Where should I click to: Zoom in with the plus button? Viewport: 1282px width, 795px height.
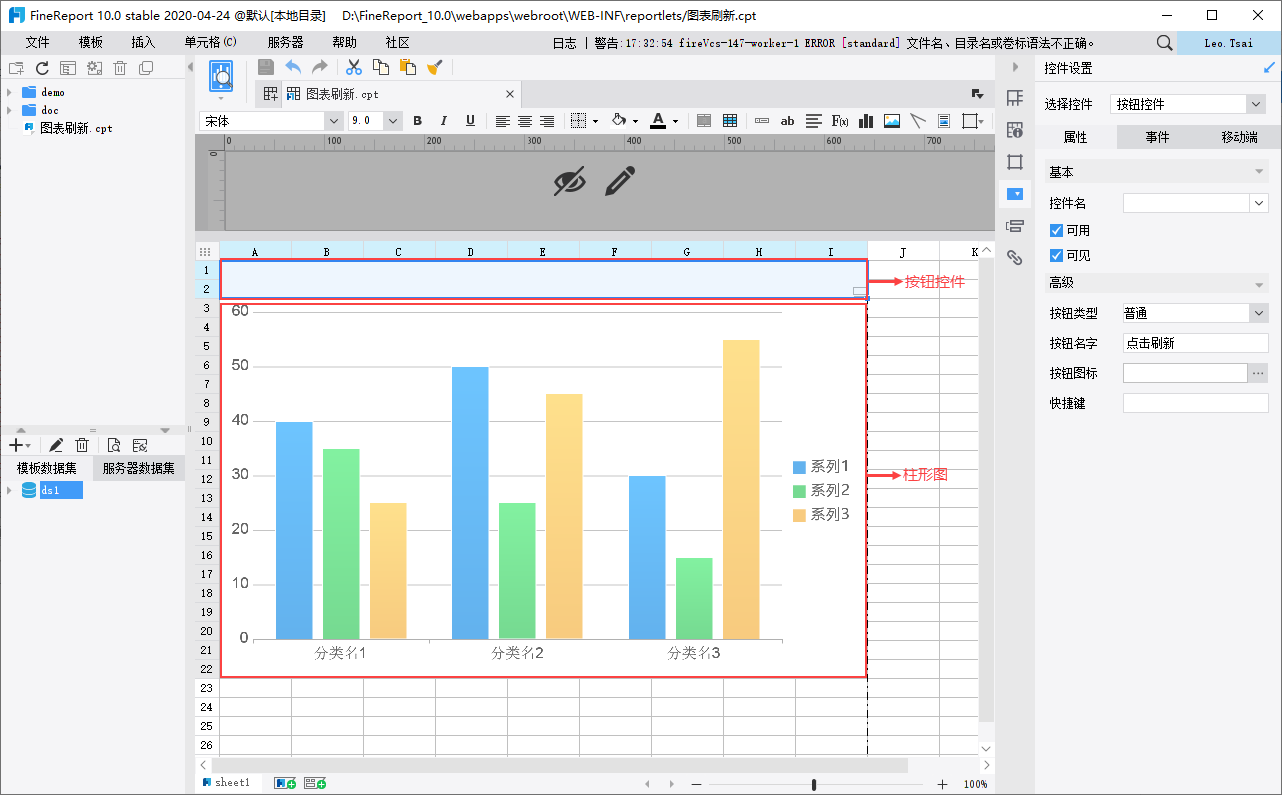coord(942,784)
